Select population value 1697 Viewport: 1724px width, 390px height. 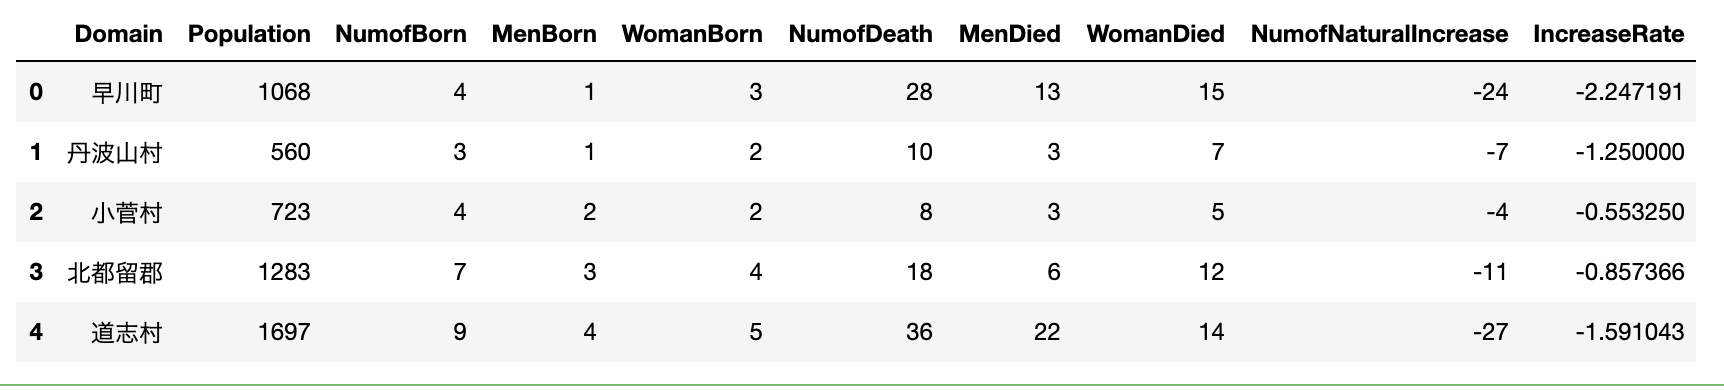click(x=284, y=332)
